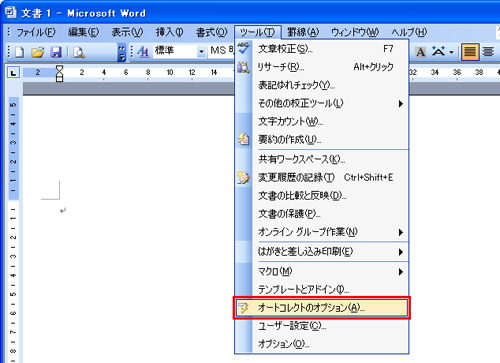Choose 変更履歴の記録(T) track changes
This screenshot has width=500, height=363.
[322, 177]
